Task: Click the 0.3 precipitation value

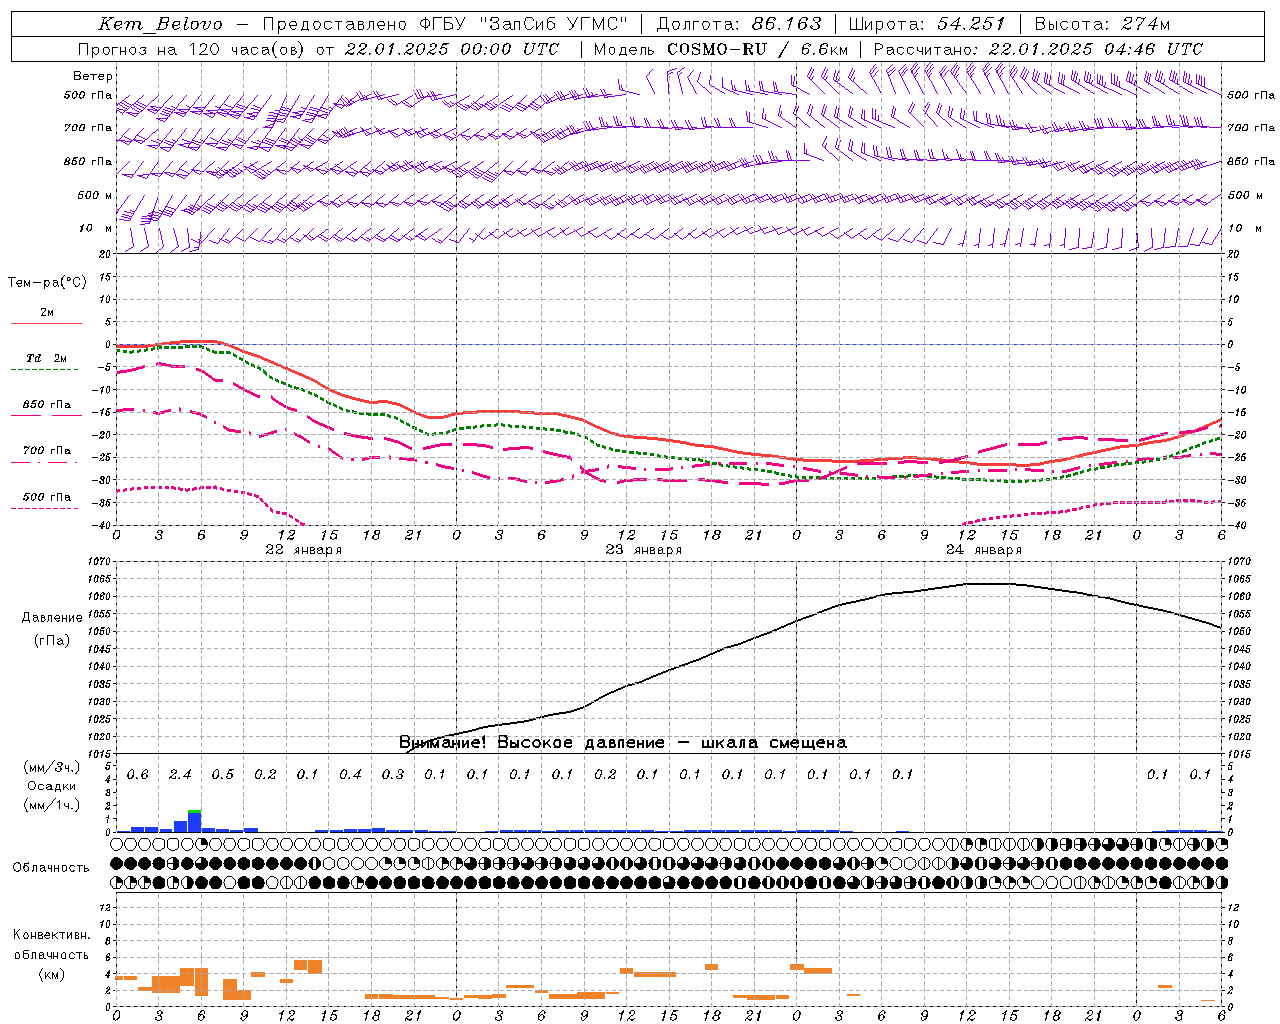Action: coord(393,775)
